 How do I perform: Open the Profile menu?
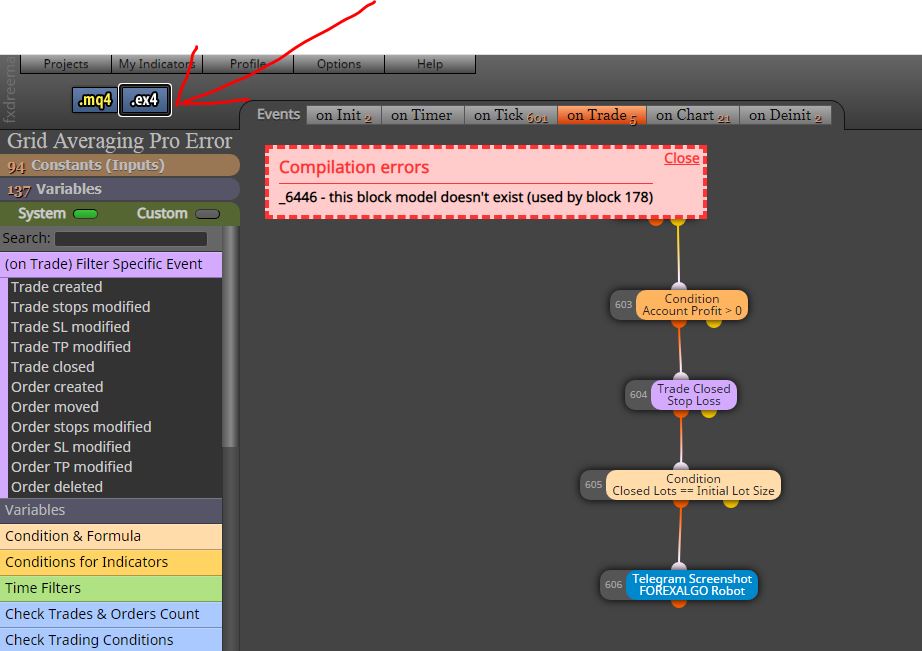(x=248, y=64)
